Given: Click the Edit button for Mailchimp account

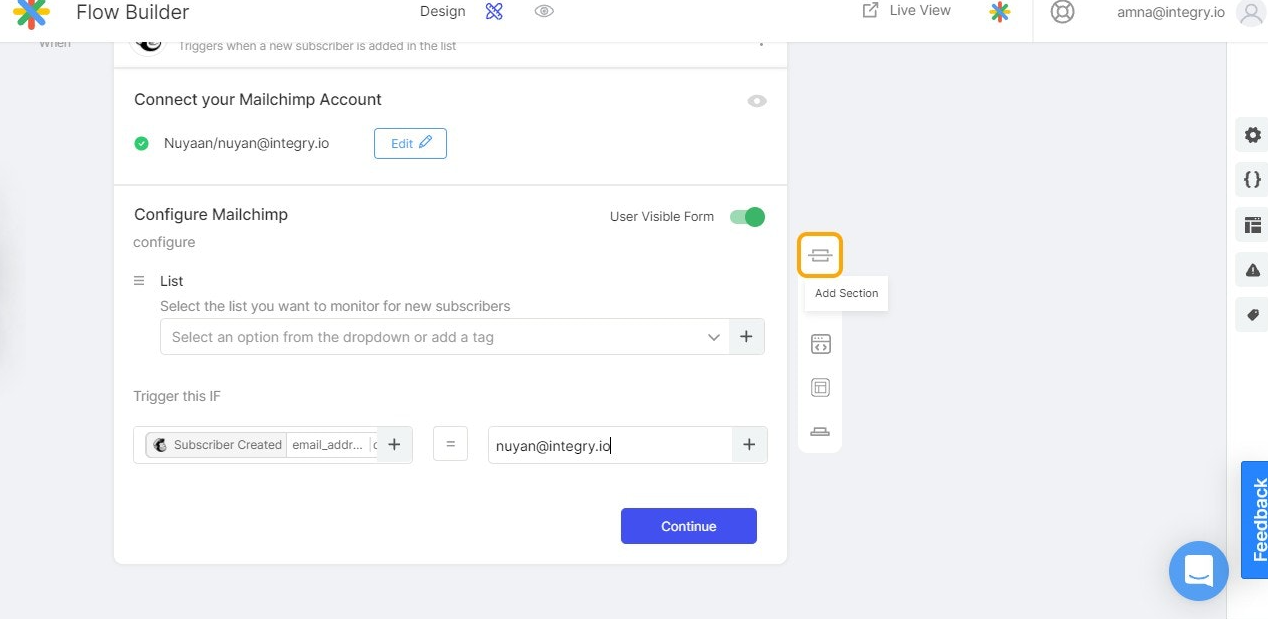Looking at the screenshot, I should tap(410, 143).
